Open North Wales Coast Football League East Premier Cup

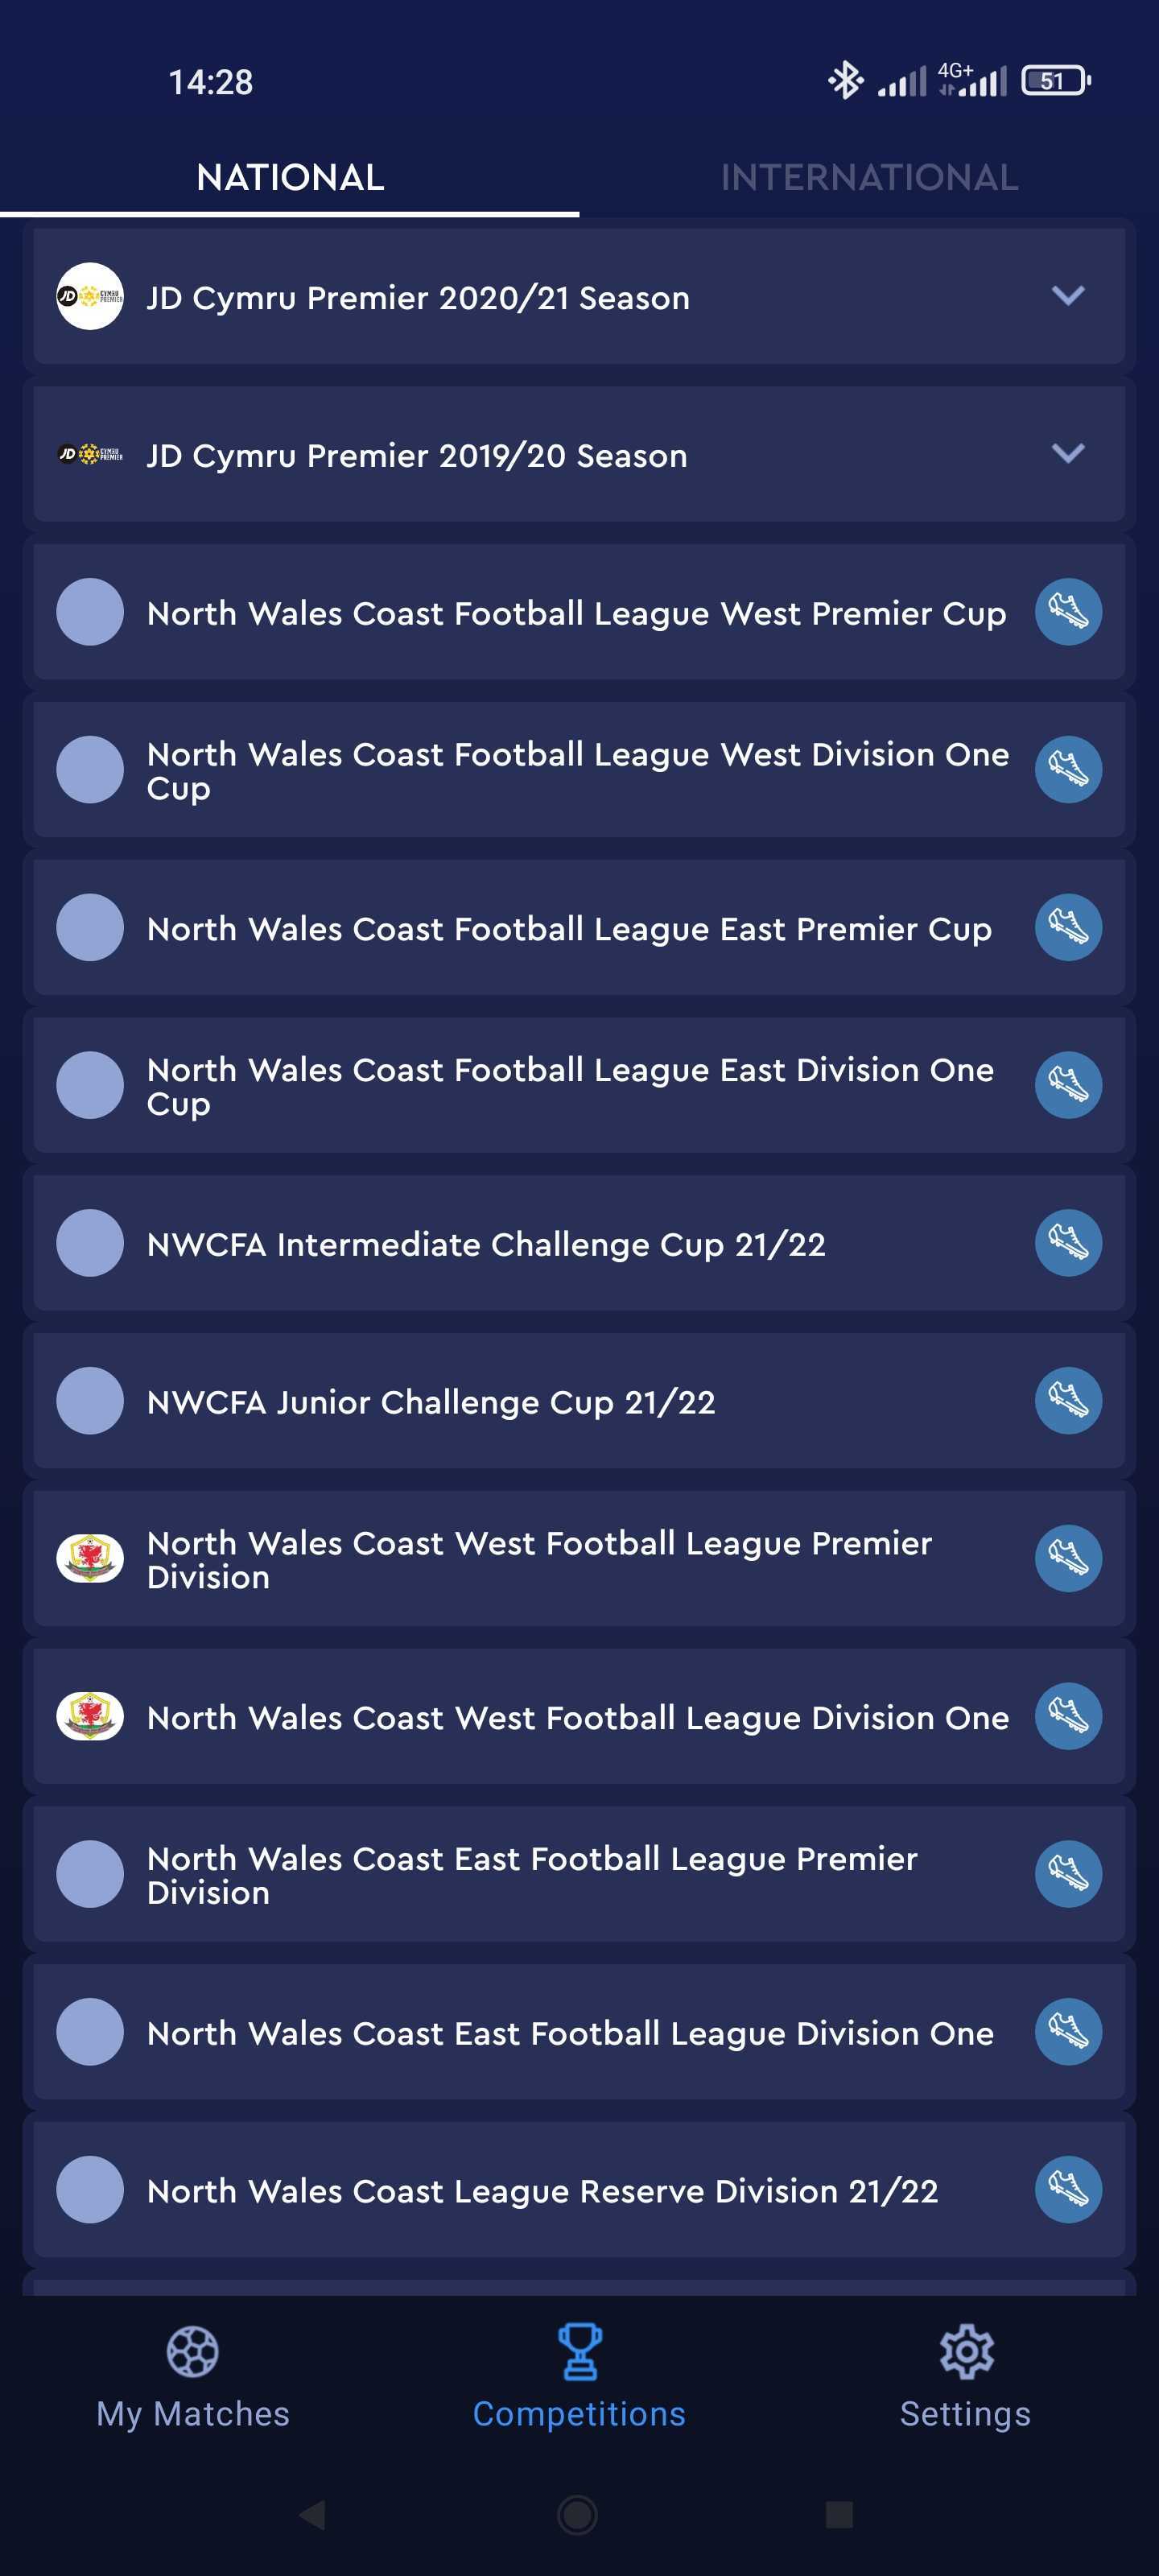pyautogui.click(x=569, y=929)
